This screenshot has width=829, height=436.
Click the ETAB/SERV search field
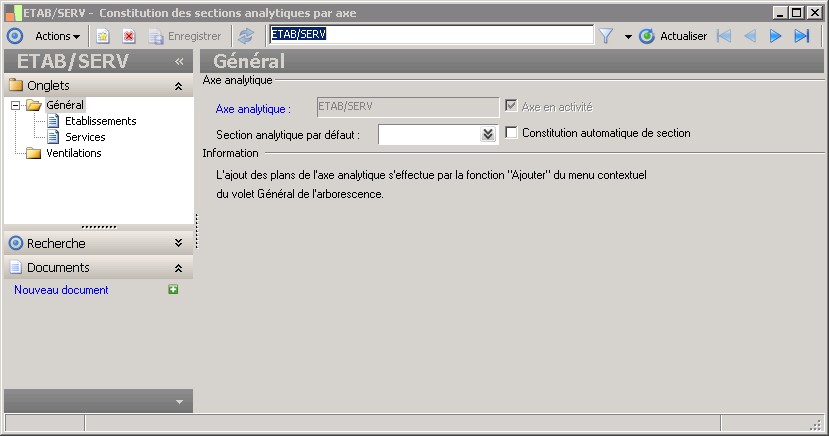tap(431, 35)
